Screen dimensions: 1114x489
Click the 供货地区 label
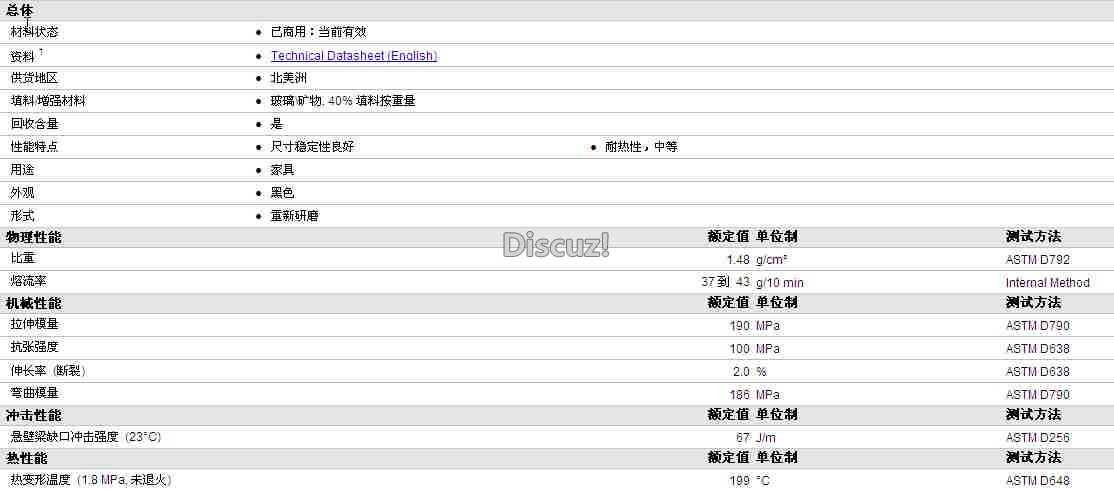(x=34, y=78)
